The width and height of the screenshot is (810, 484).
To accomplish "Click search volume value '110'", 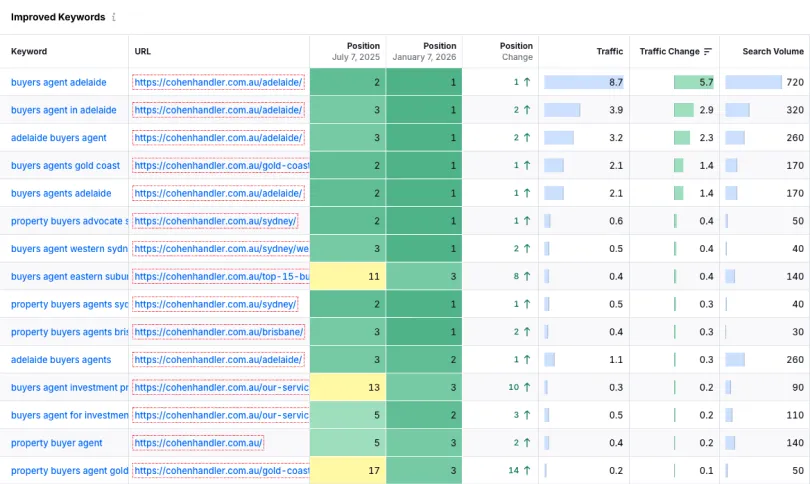I will (x=795, y=415).
